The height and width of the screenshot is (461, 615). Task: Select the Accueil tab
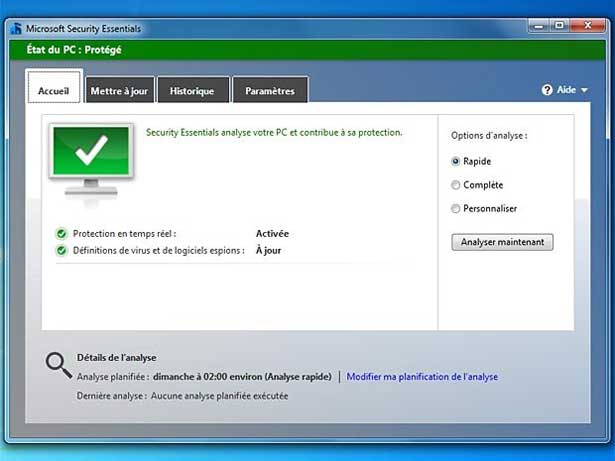54,91
